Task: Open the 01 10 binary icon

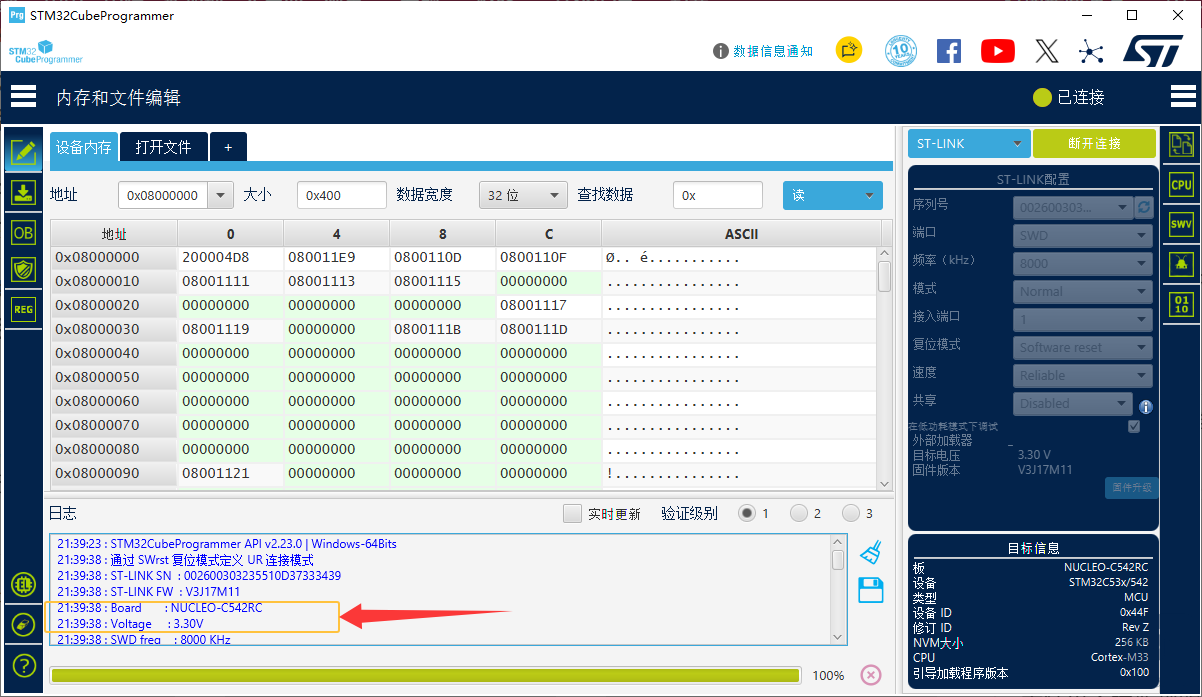Action: [x=1181, y=304]
